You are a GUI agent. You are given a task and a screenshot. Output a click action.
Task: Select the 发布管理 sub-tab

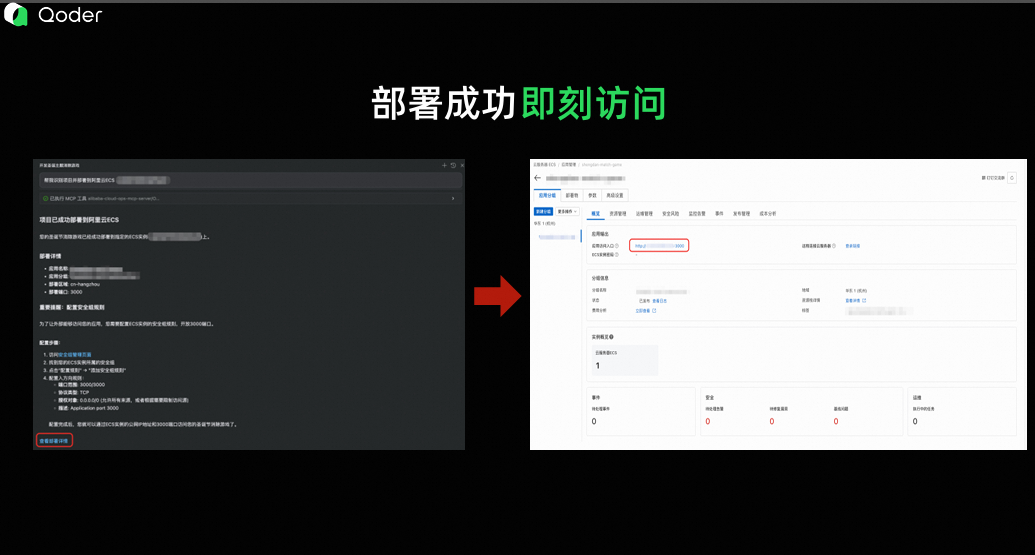pos(741,214)
